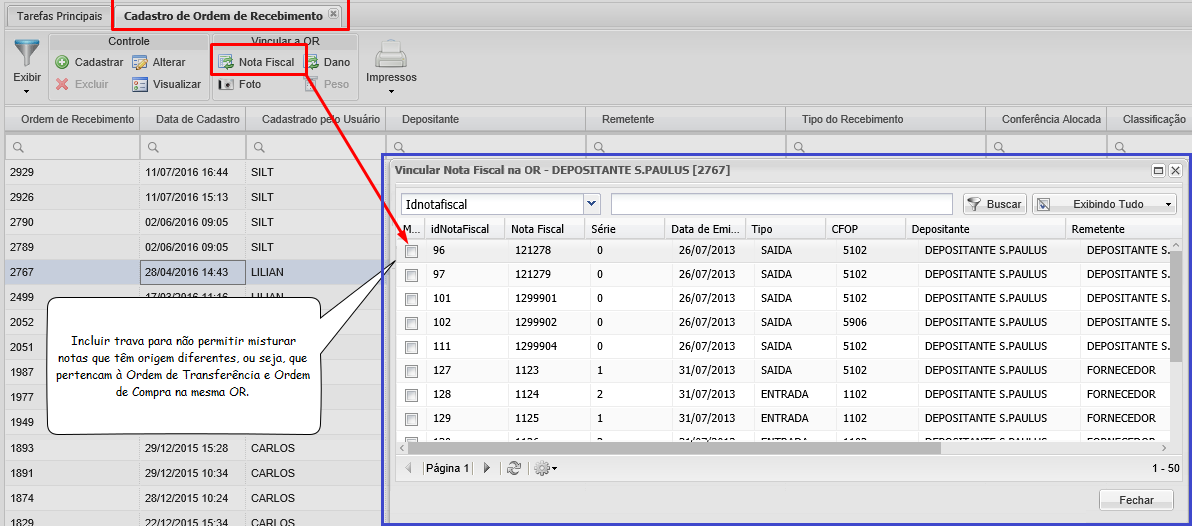Click the Foto camera icon
The height and width of the screenshot is (530, 1195).
point(227,85)
